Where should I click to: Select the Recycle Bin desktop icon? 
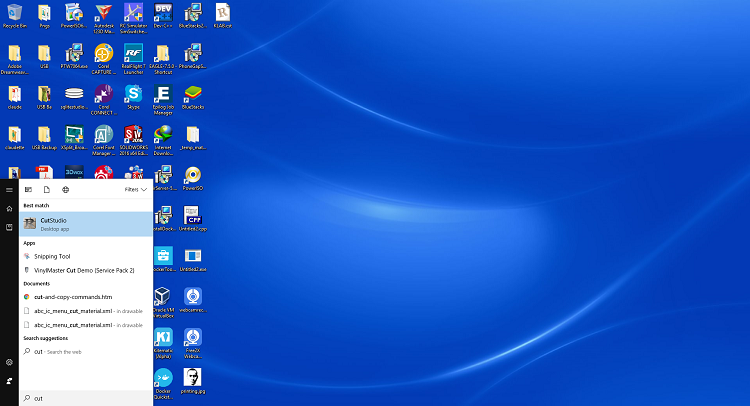(15, 16)
